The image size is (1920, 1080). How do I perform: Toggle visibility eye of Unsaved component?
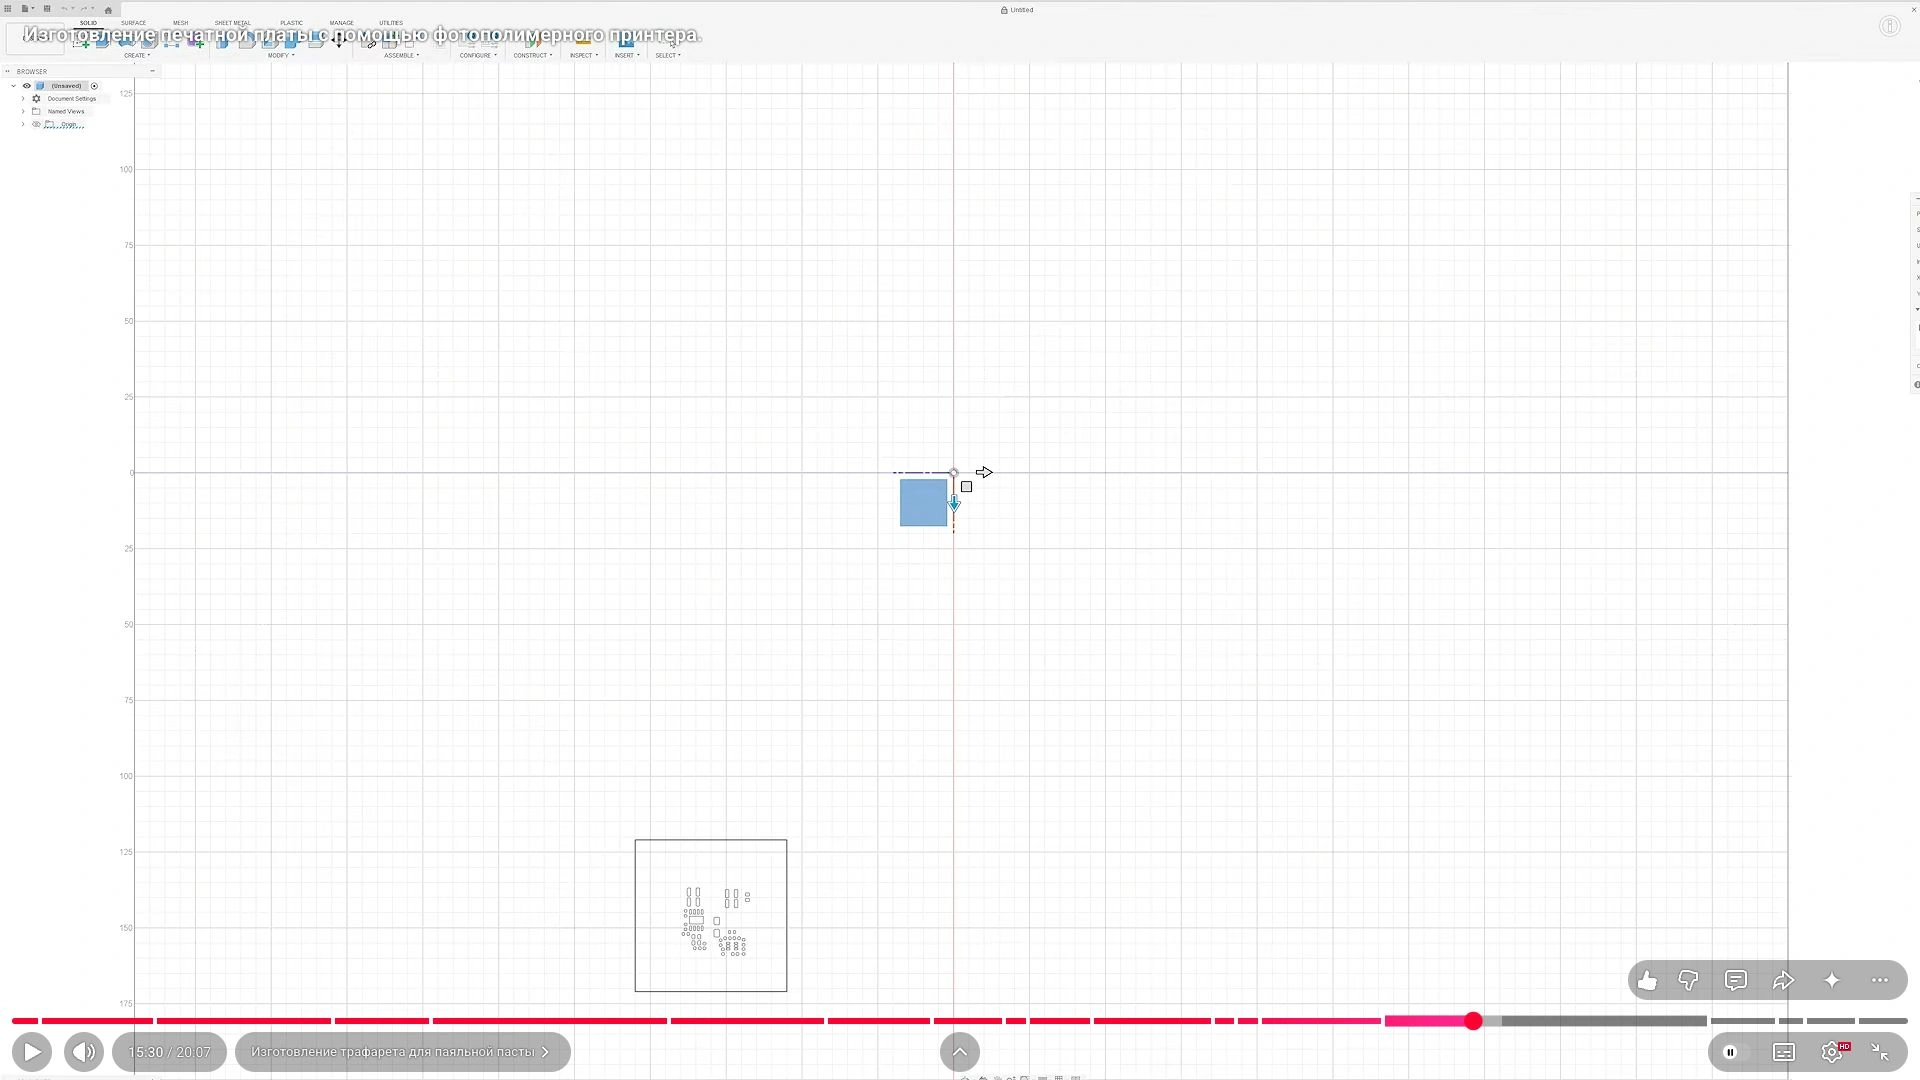(x=27, y=86)
